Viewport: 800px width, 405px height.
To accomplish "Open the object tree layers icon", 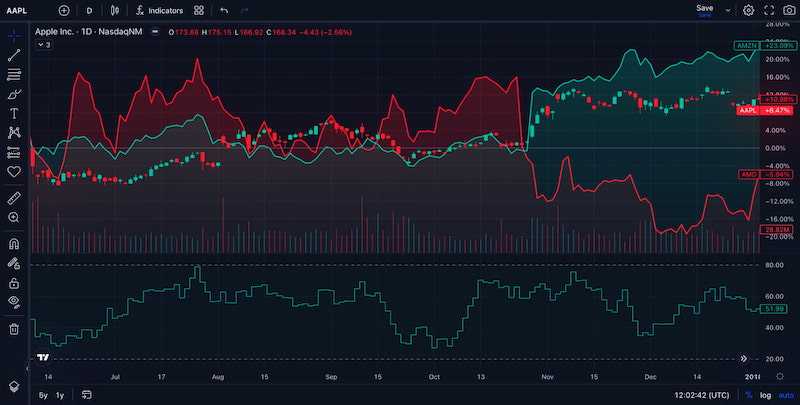I will coord(14,386).
